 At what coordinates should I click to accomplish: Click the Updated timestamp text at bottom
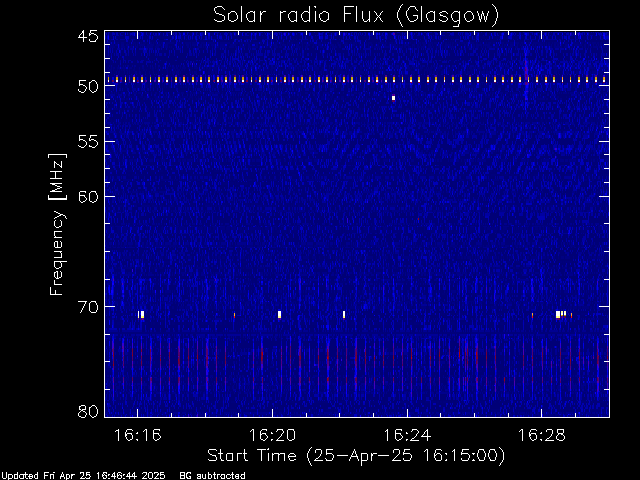point(83,476)
